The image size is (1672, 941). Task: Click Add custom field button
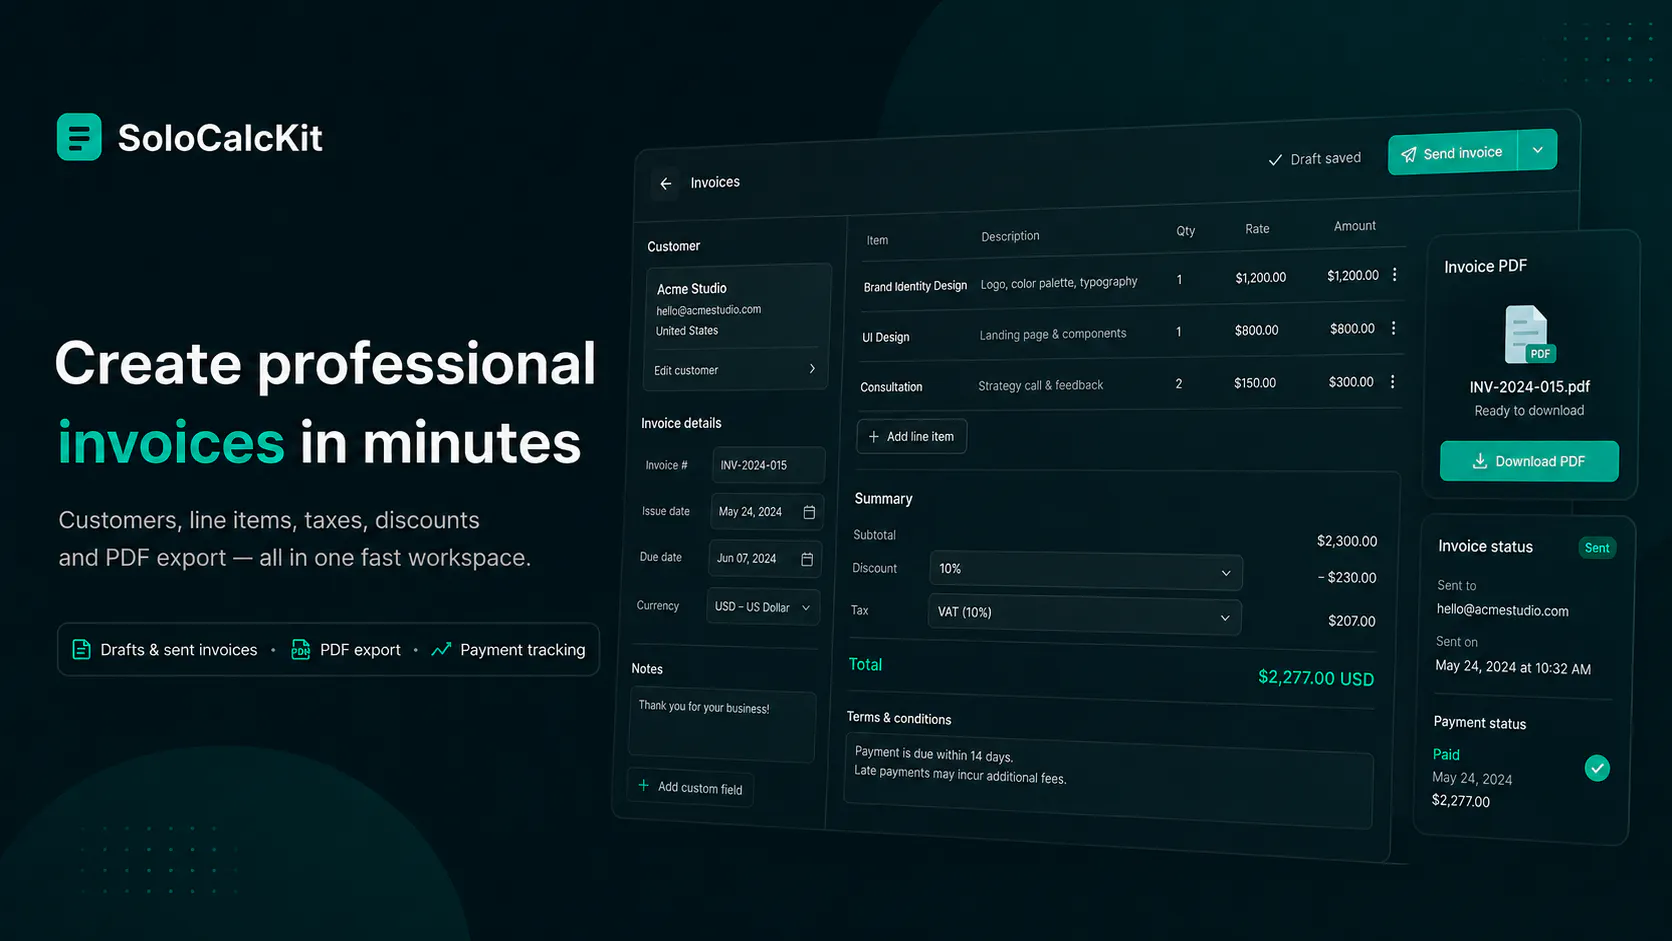pyautogui.click(x=691, y=787)
